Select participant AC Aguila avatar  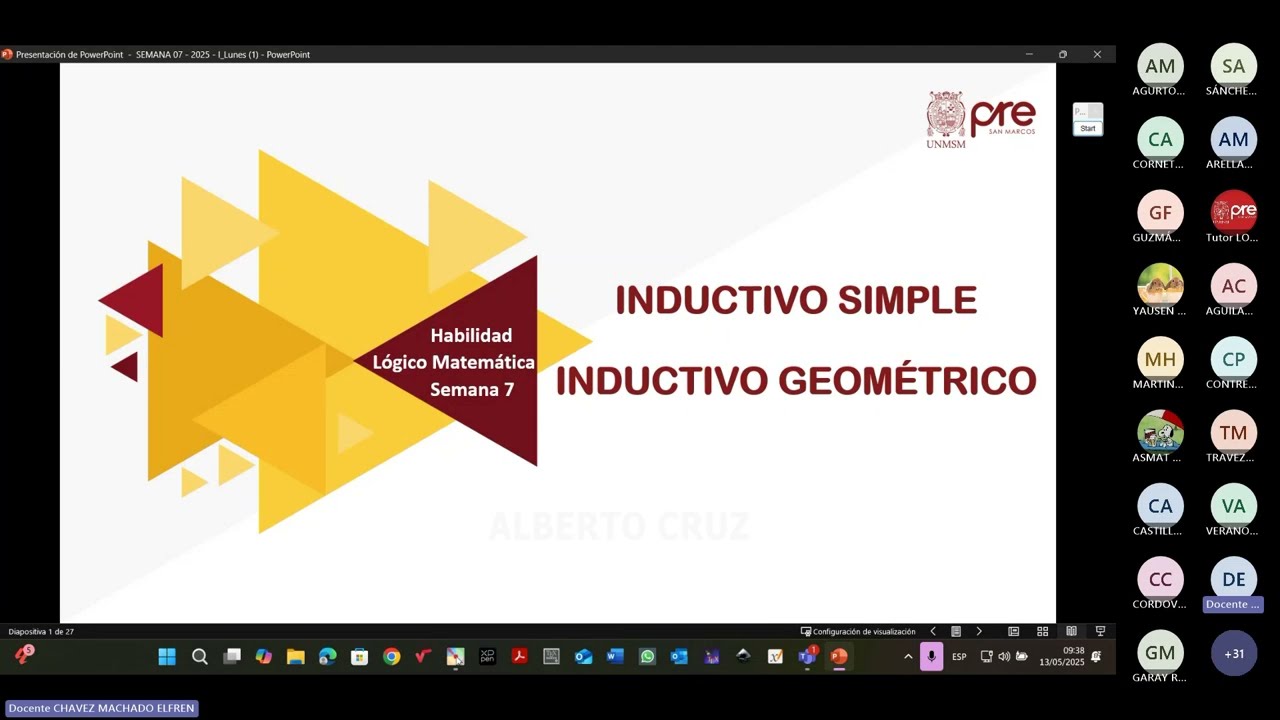1233,286
